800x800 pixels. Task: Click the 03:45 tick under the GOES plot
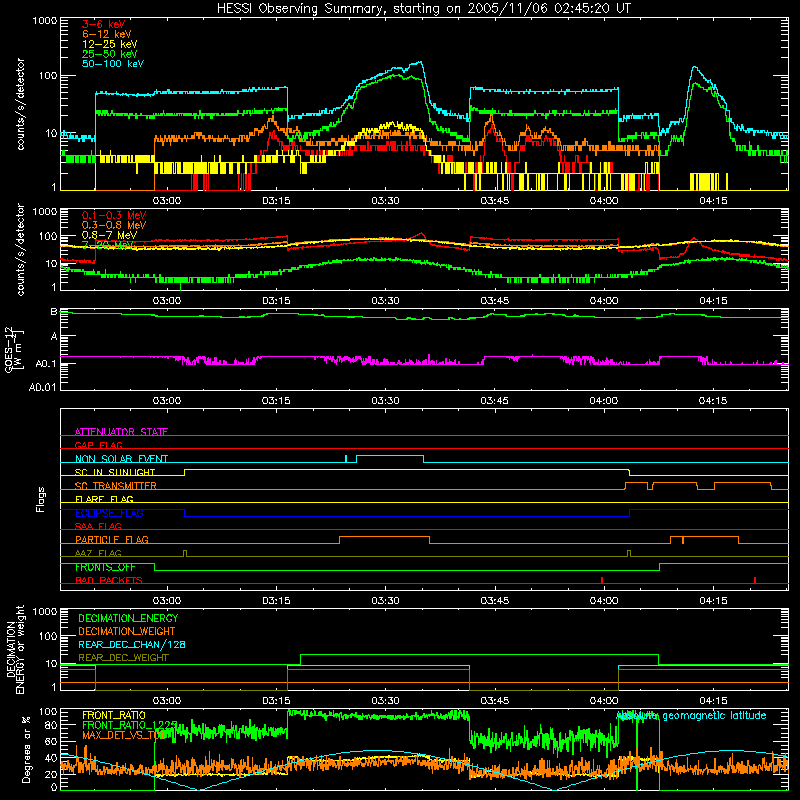click(x=494, y=401)
